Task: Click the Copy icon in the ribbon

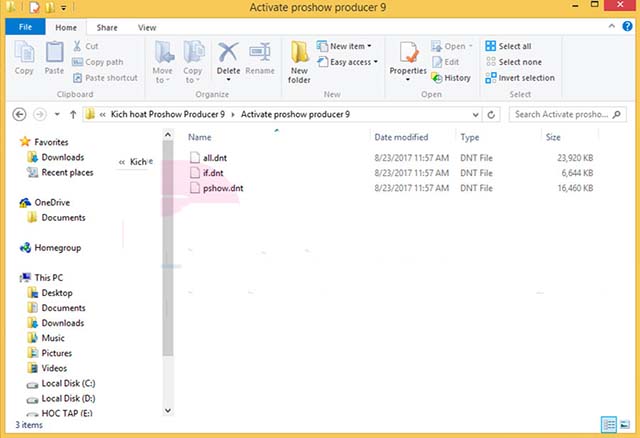Action: pyautogui.click(x=24, y=57)
